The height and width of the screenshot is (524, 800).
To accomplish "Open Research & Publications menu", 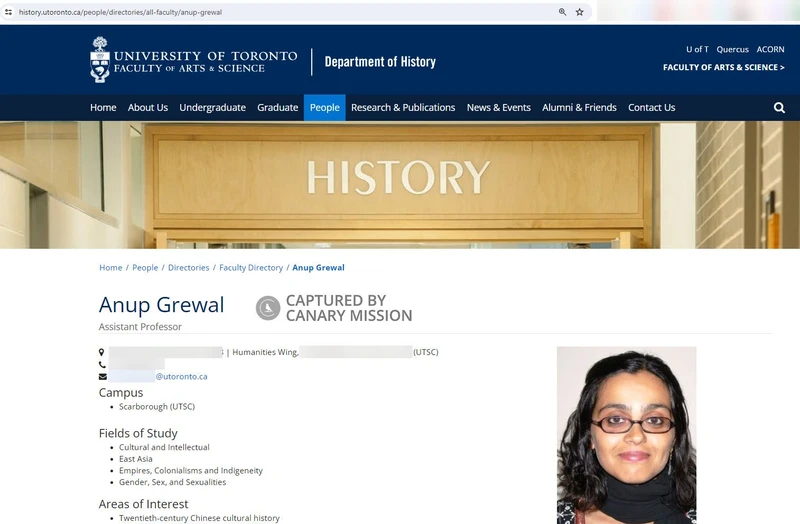I will [x=403, y=108].
